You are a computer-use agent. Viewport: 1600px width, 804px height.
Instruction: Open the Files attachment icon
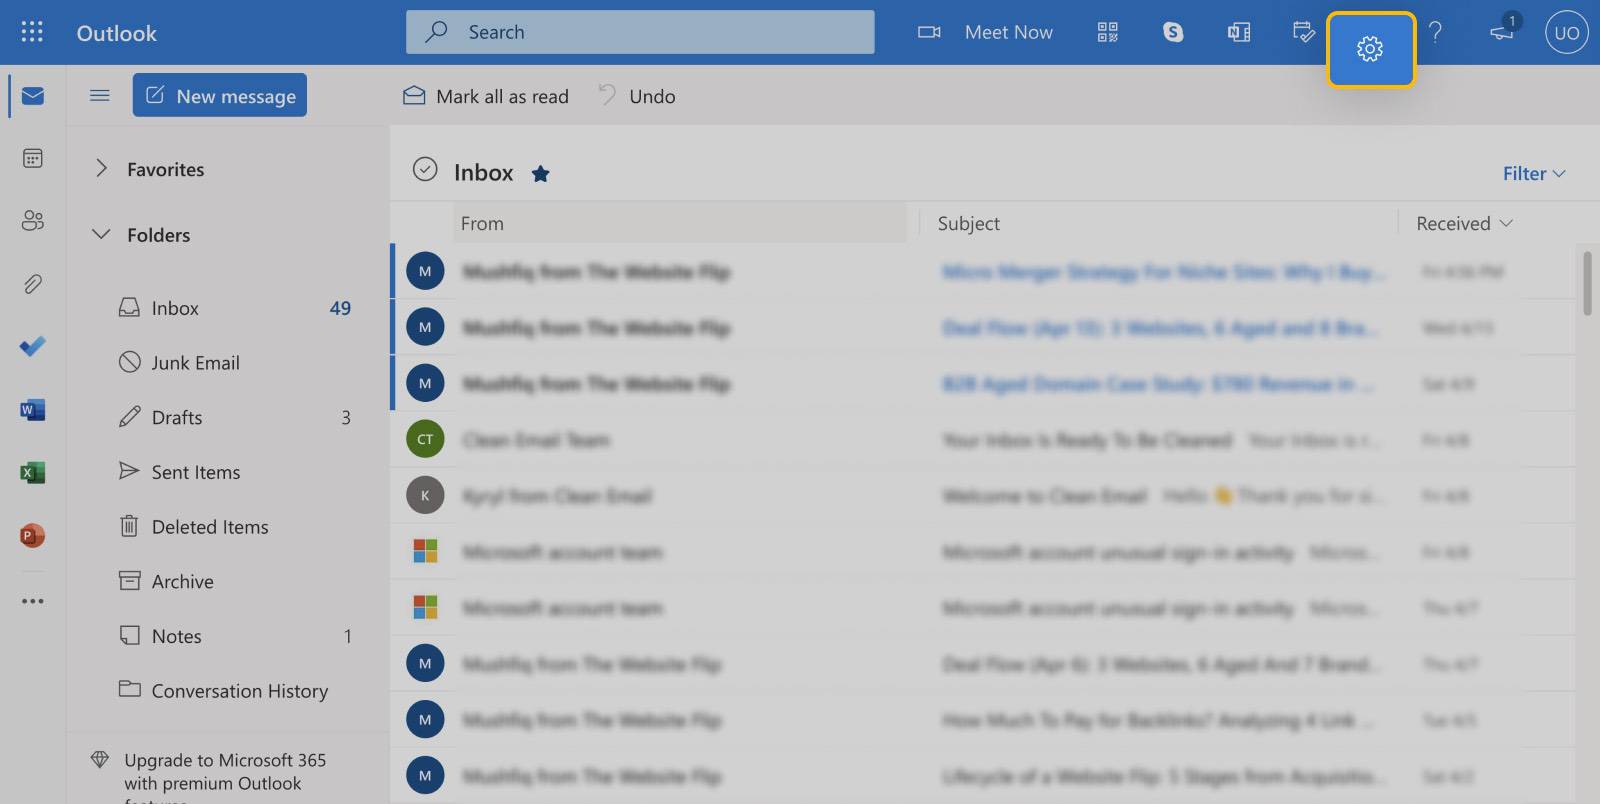tap(32, 284)
